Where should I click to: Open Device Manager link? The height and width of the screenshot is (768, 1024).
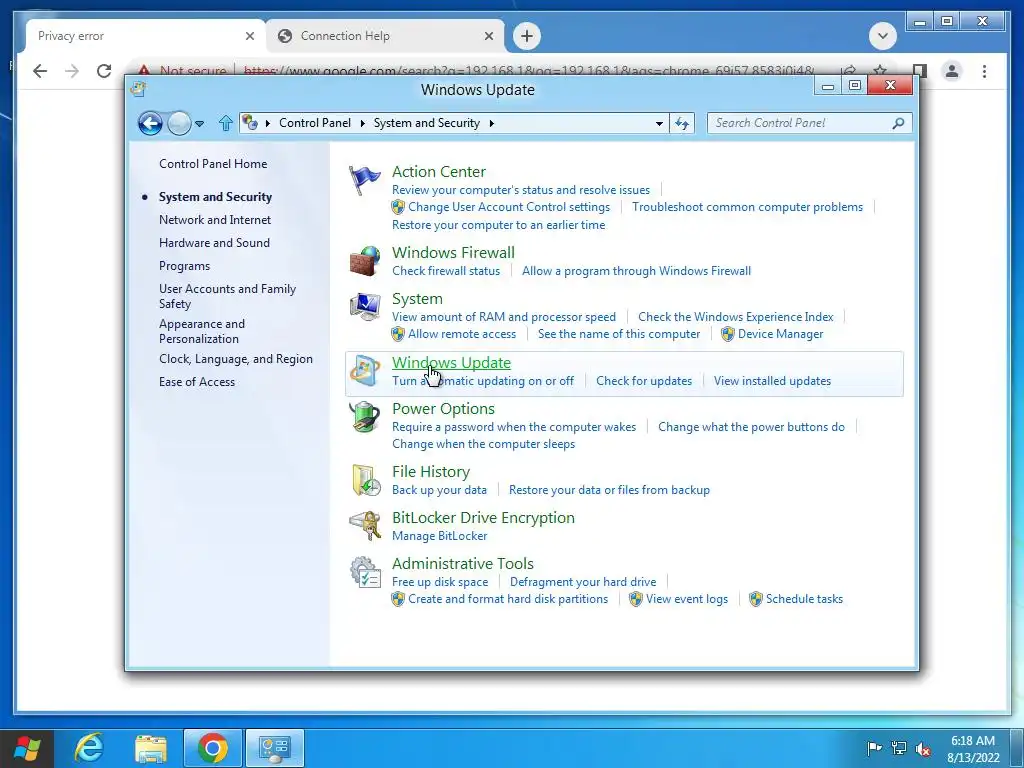click(x=780, y=334)
